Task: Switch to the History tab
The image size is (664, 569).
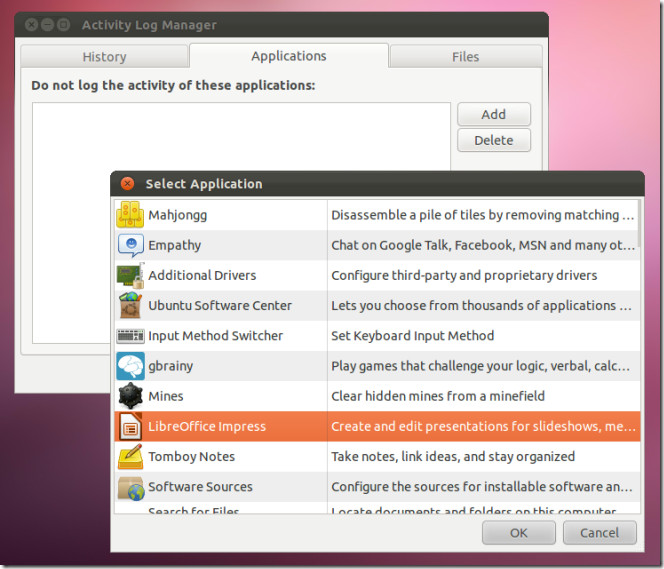Action: [104, 56]
